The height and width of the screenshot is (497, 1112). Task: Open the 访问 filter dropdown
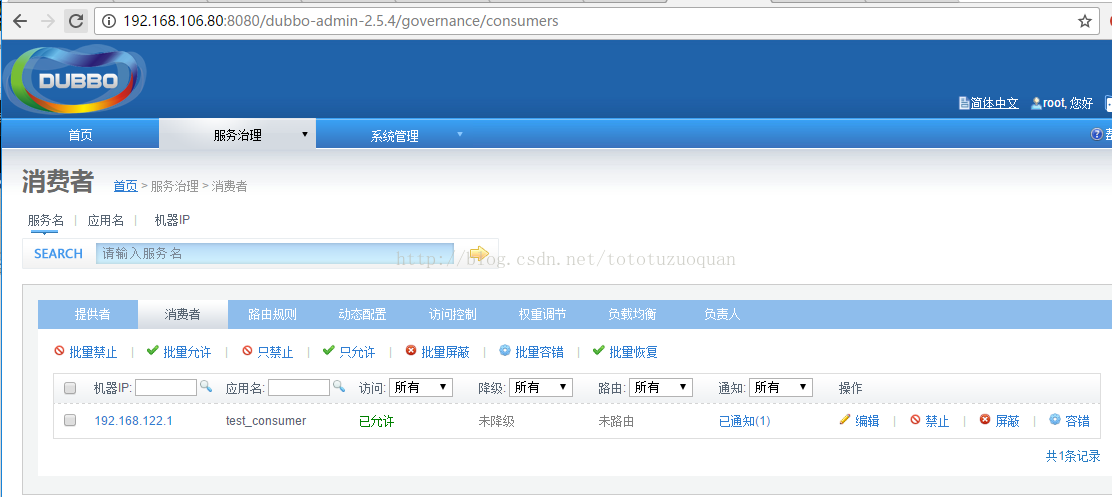coord(421,387)
